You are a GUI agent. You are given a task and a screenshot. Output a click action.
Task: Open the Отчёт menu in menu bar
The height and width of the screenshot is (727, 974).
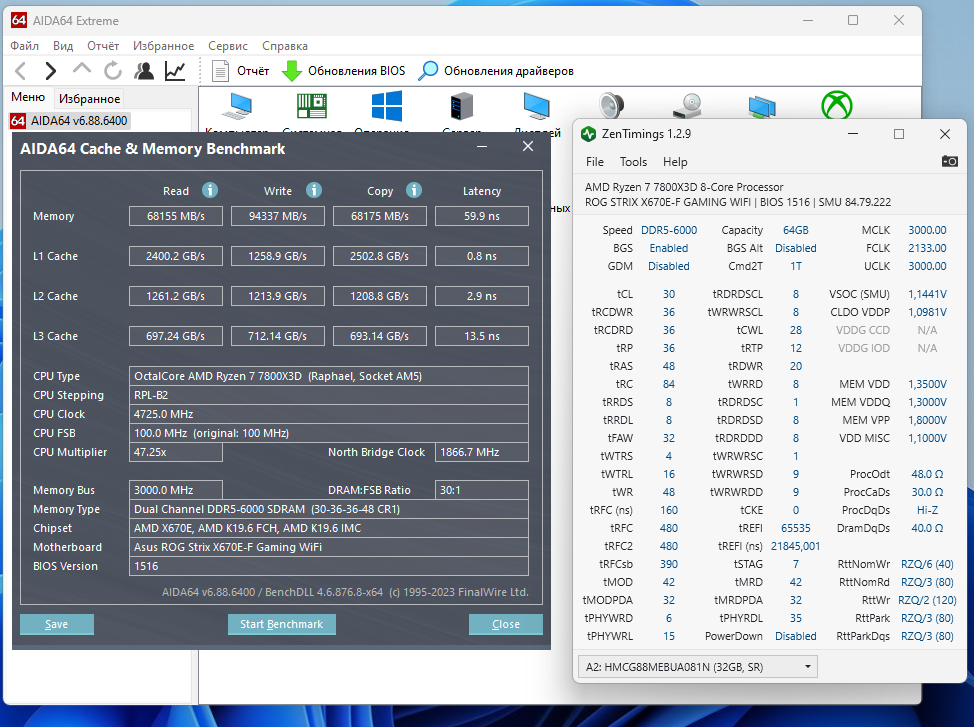coord(102,46)
